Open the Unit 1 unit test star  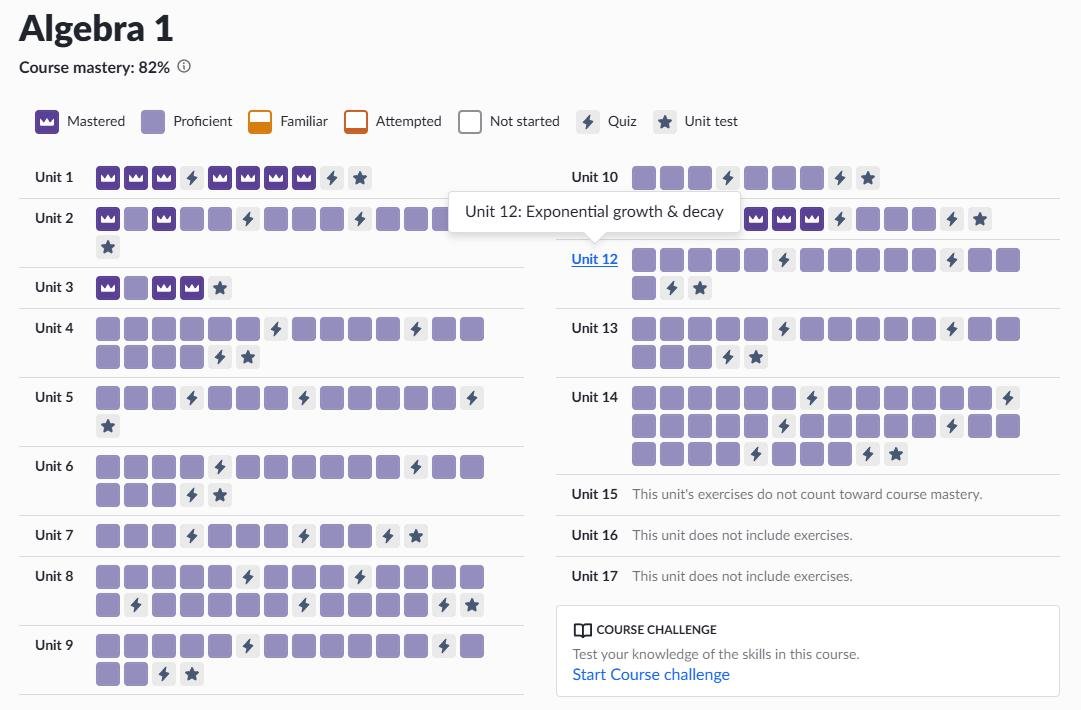pos(360,178)
